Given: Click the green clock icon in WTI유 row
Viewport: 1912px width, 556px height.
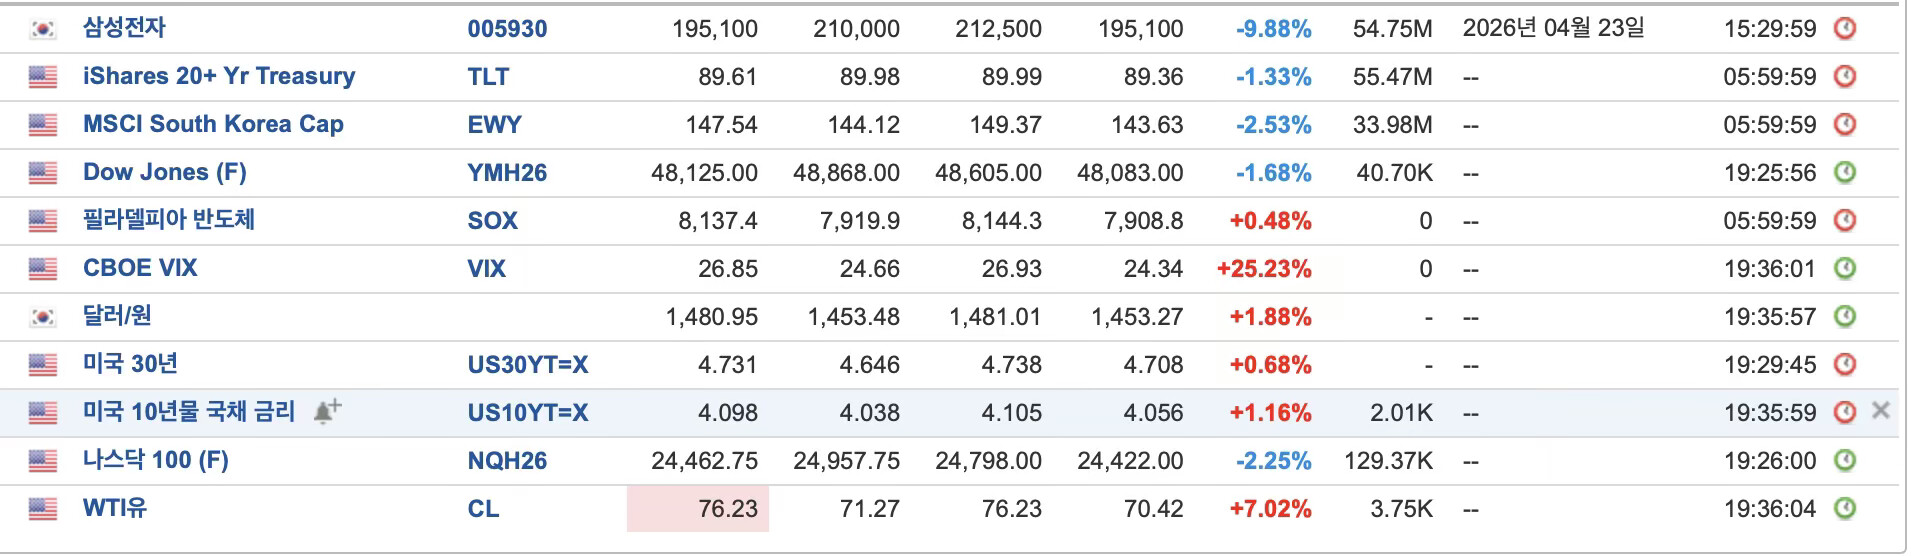Looking at the screenshot, I should tap(1845, 508).
